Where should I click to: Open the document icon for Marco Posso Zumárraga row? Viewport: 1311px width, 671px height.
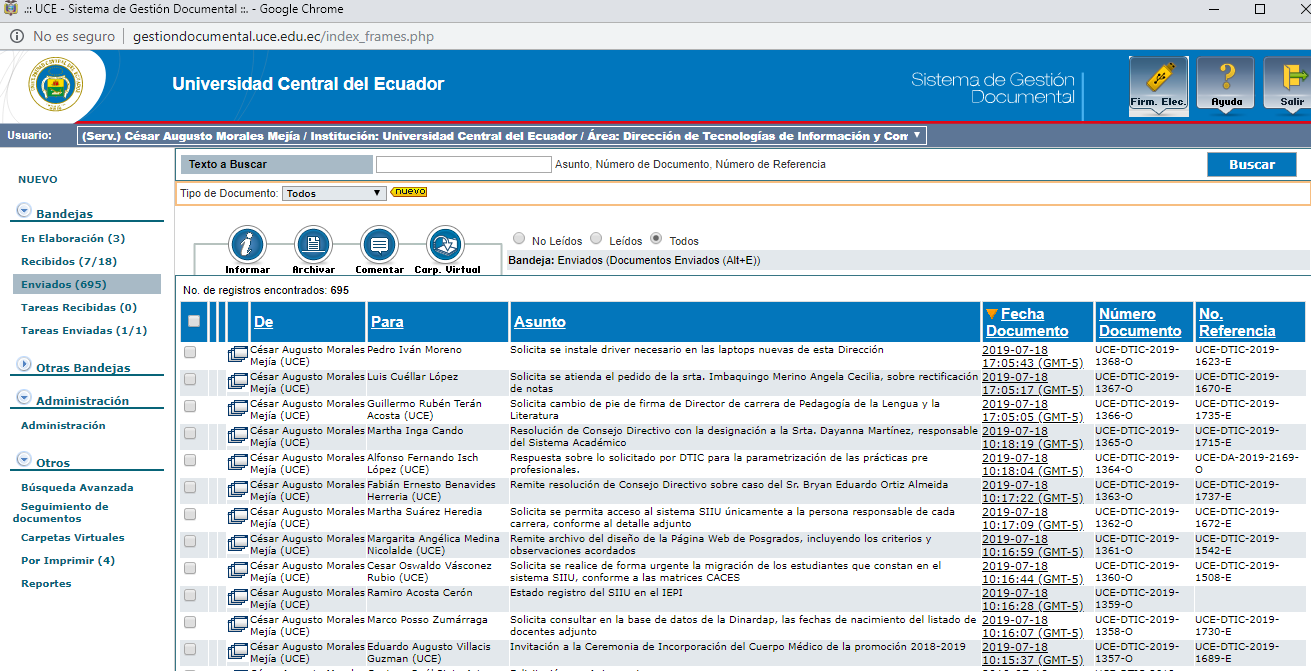click(x=238, y=624)
